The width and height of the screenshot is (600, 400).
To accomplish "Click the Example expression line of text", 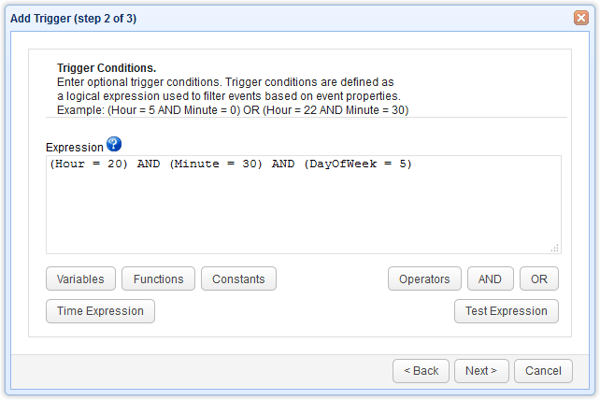I will tap(232, 109).
